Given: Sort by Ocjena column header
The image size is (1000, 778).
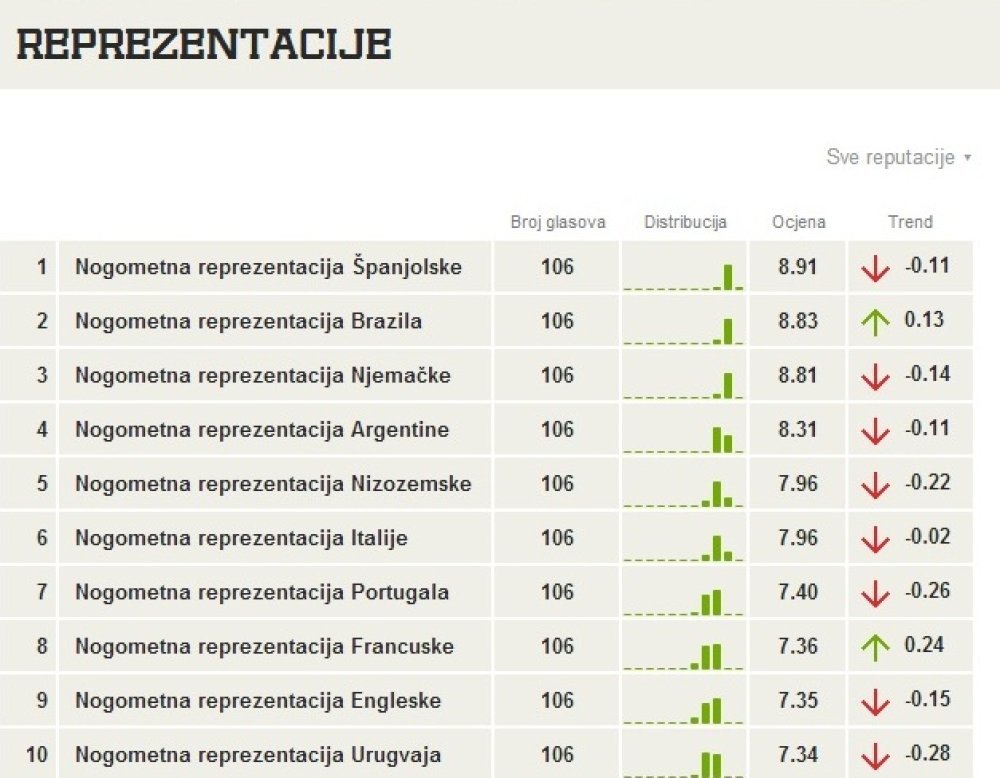Looking at the screenshot, I should click(x=798, y=222).
